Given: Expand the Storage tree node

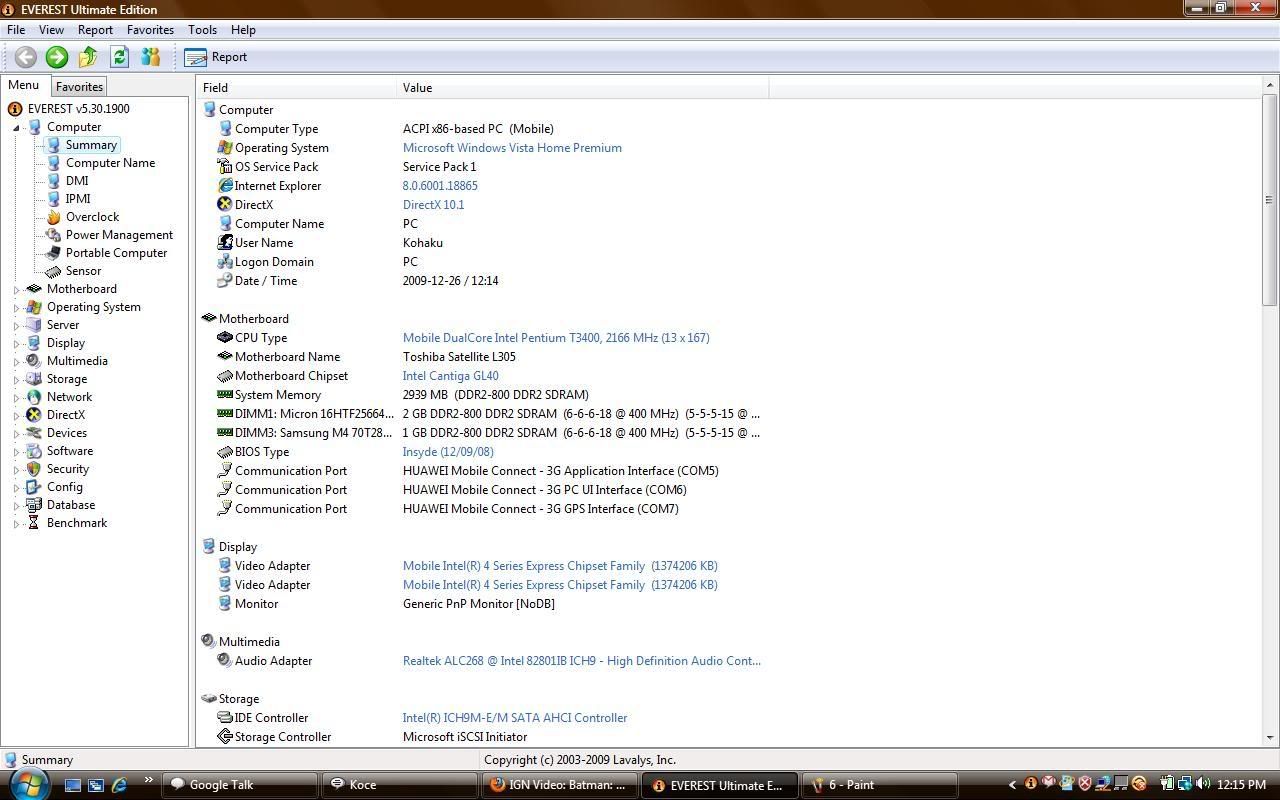Looking at the screenshot, I should [17, 380].
